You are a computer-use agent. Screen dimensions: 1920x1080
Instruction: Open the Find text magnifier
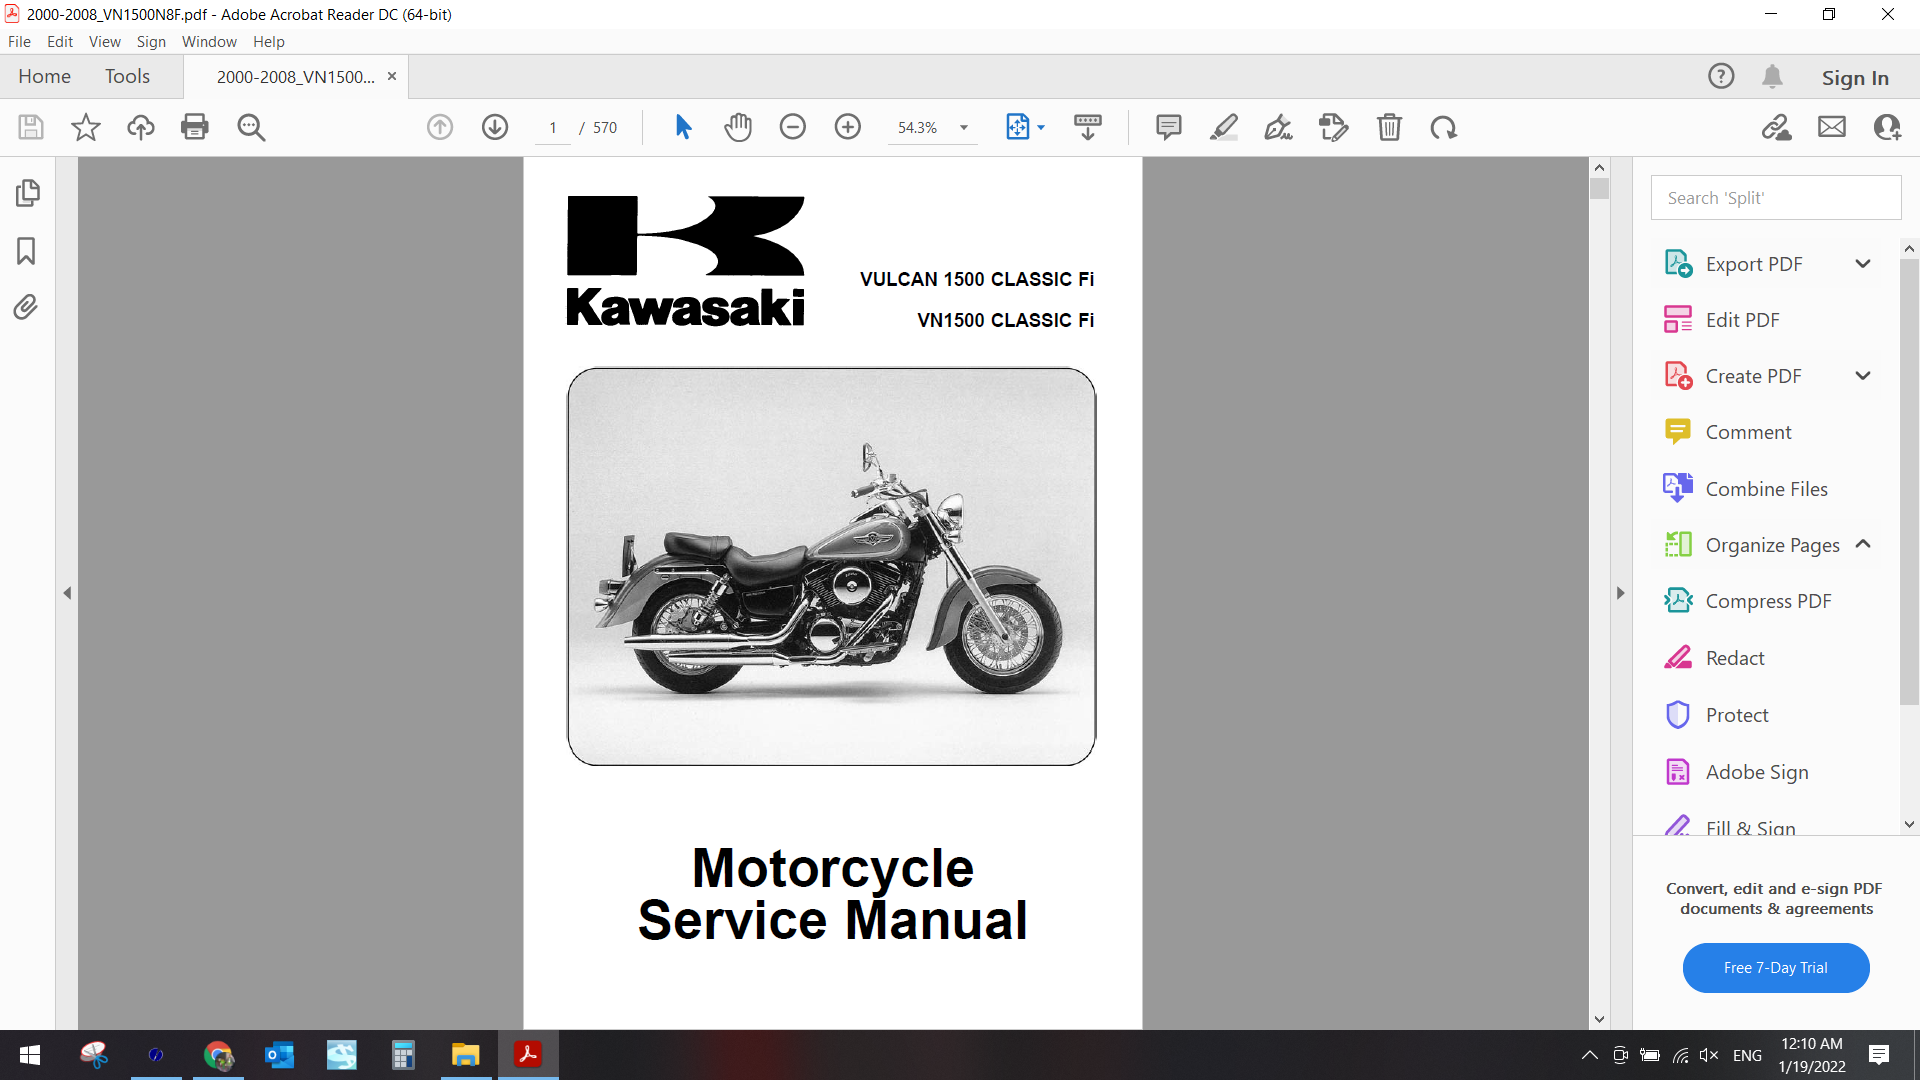[251, 127]
